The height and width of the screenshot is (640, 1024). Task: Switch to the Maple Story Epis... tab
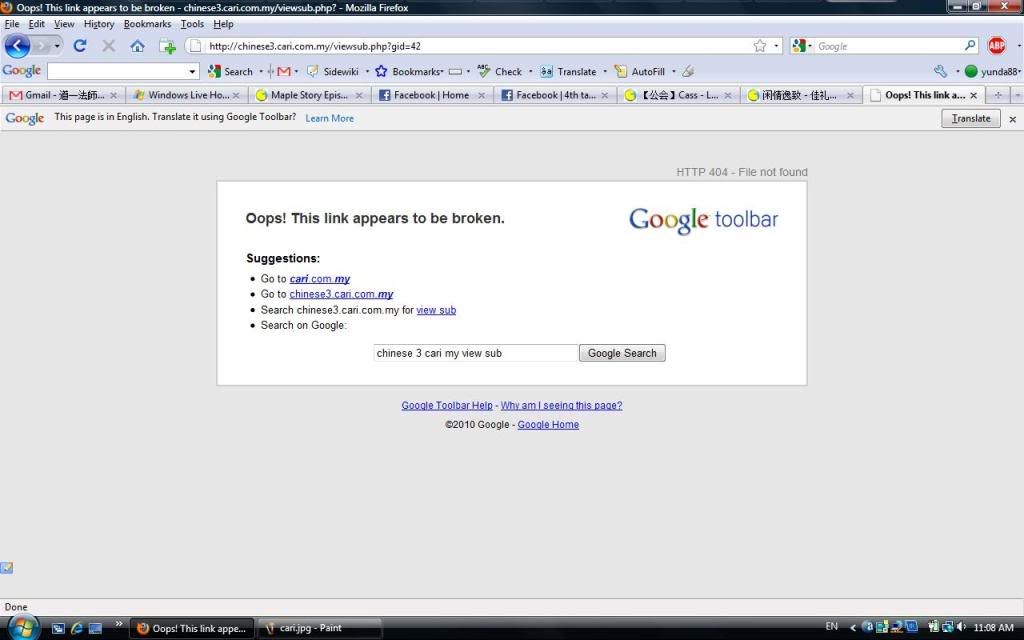309,95
